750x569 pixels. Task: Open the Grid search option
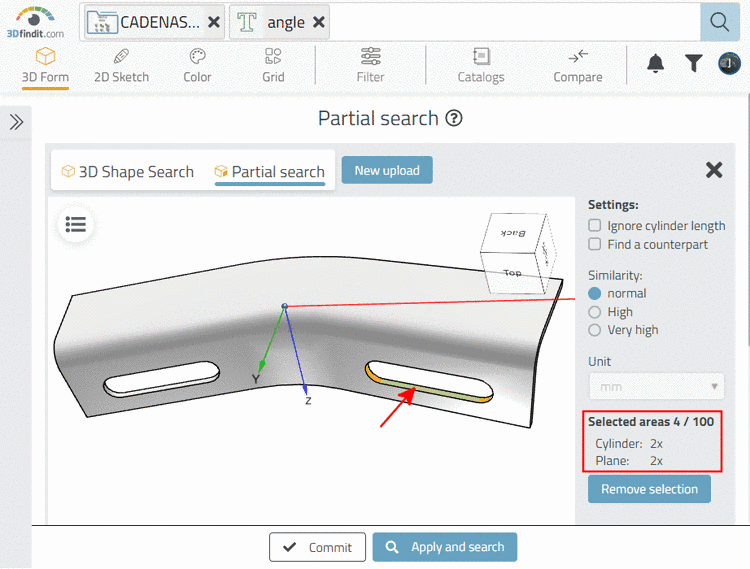pos(273,66)
